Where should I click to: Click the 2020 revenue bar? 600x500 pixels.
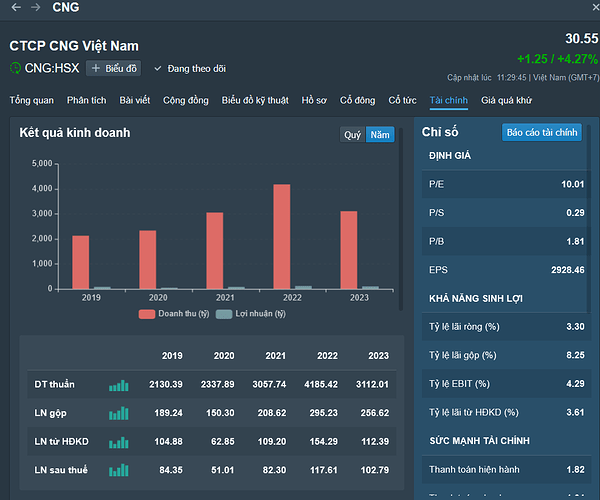[x=148, y=259]
